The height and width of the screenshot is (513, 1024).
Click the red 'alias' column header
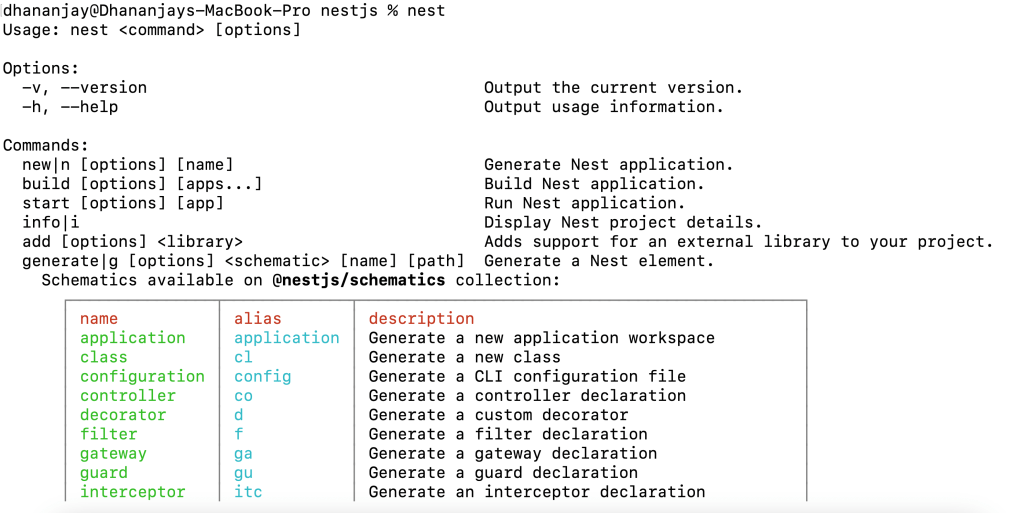point(258,318)
